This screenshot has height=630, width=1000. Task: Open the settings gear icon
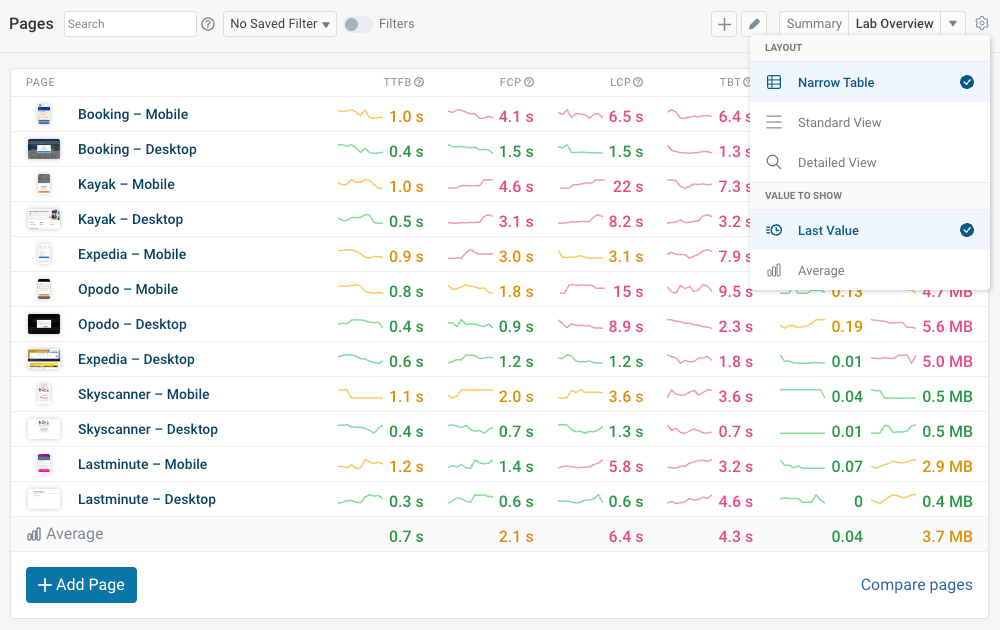(x=981, y=24)
